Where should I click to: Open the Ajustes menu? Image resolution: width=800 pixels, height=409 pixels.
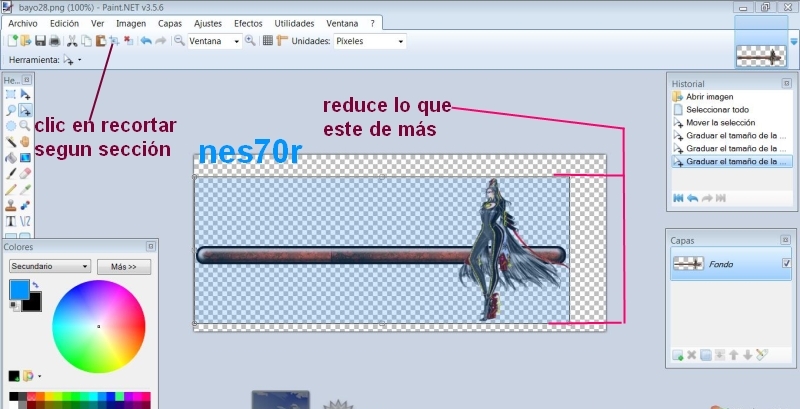pos(208,23)
